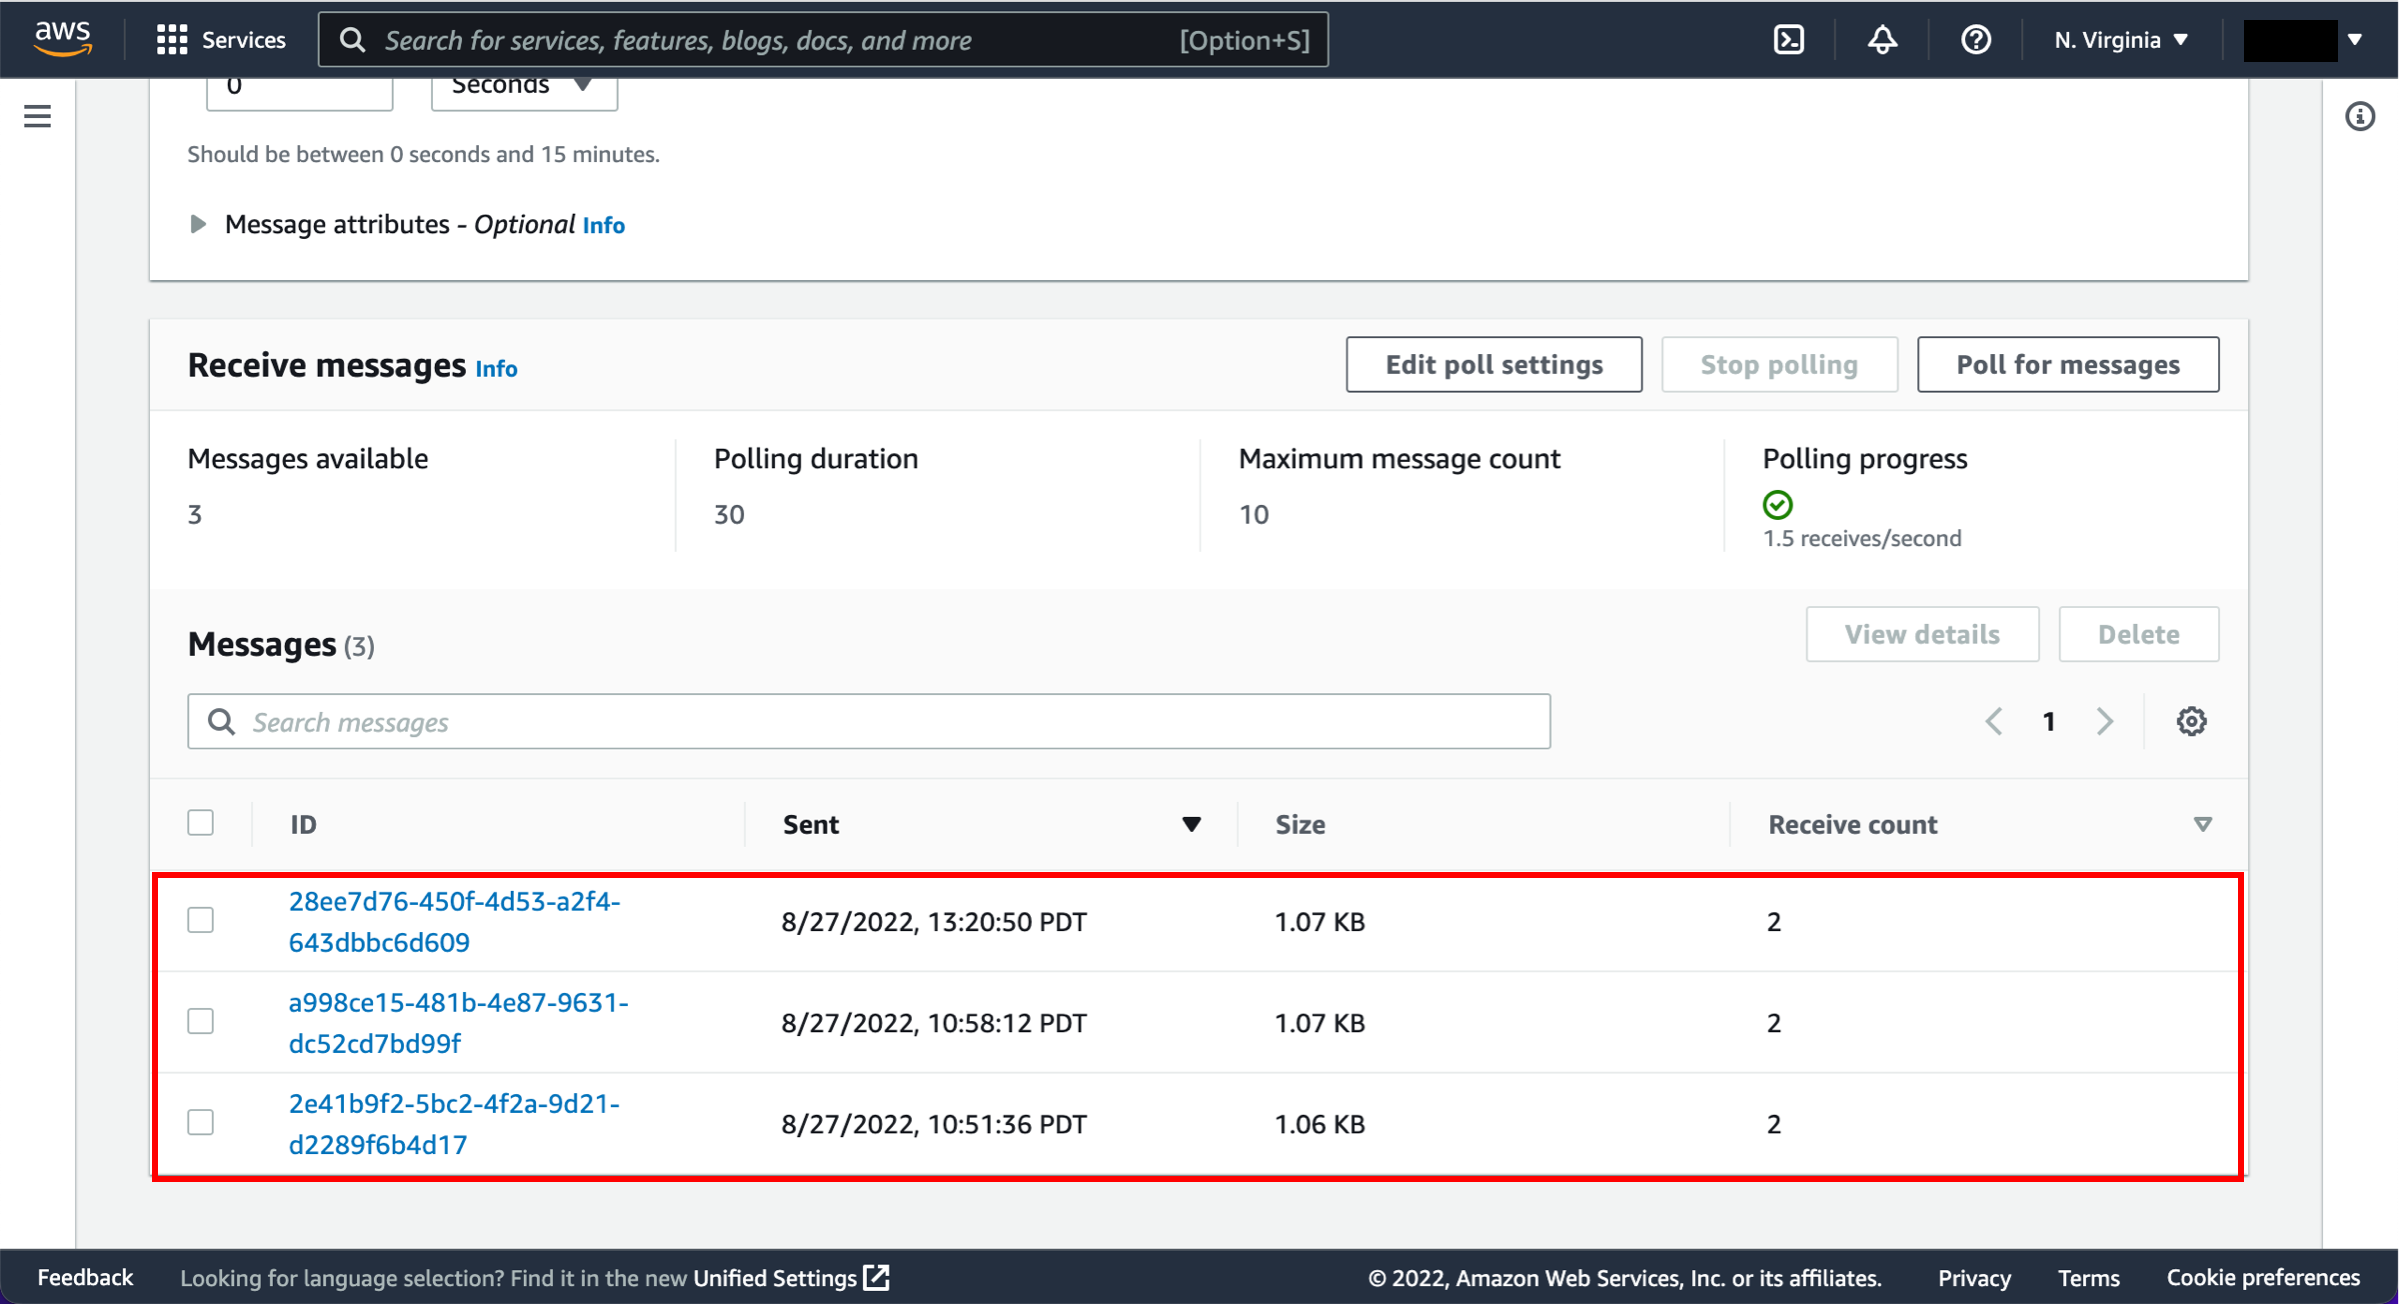The image size is (2400, 1304).
Task: Click the notifications bell icon
Action: (1885, 40)
